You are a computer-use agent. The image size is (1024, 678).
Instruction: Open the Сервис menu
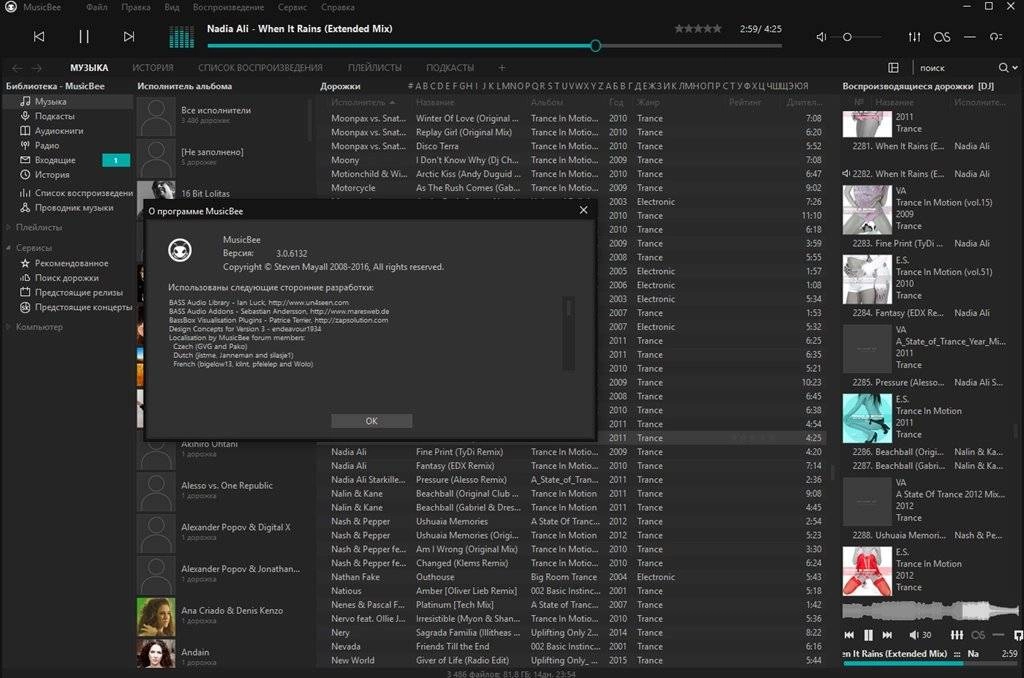[292, 7]
